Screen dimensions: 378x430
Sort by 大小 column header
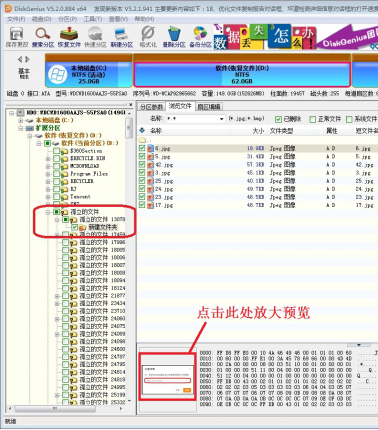click(258, 131)
